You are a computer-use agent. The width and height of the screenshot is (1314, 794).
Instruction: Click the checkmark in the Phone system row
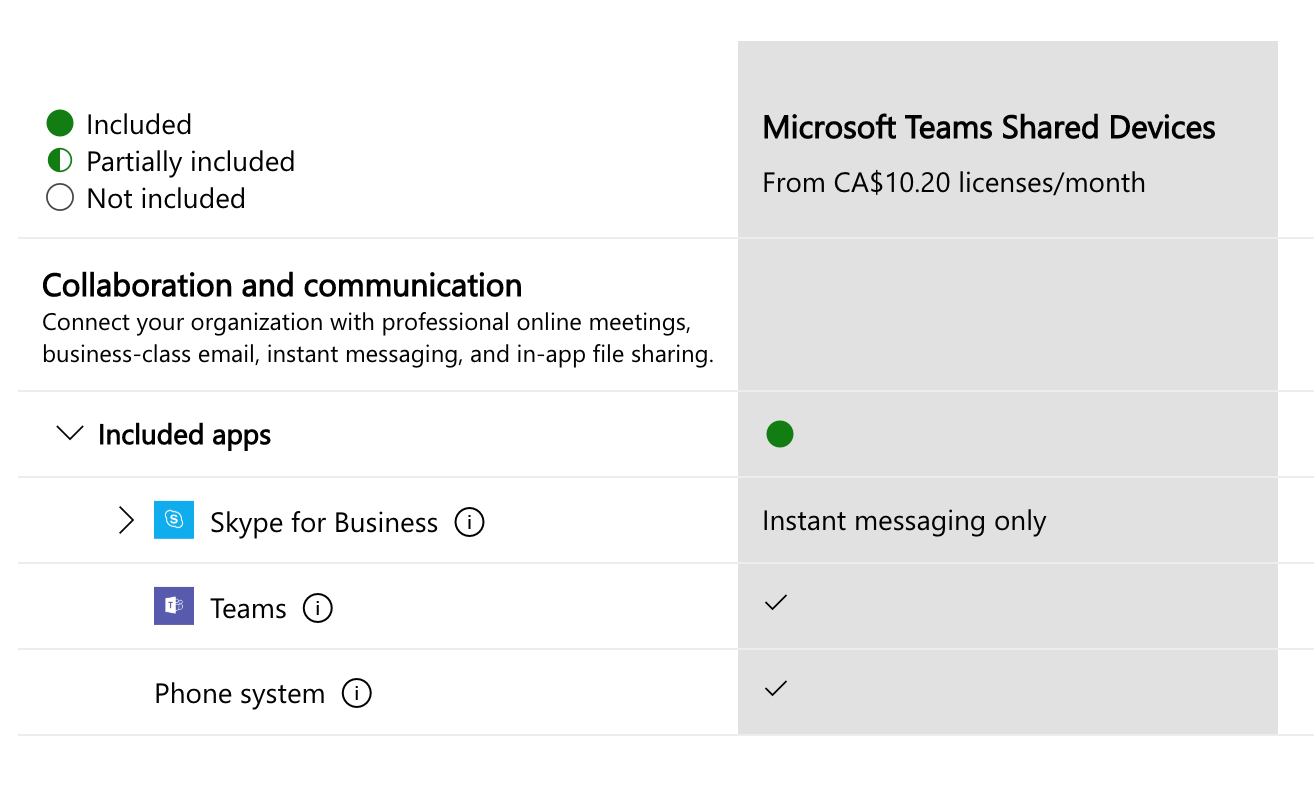[x=776, y=688]
